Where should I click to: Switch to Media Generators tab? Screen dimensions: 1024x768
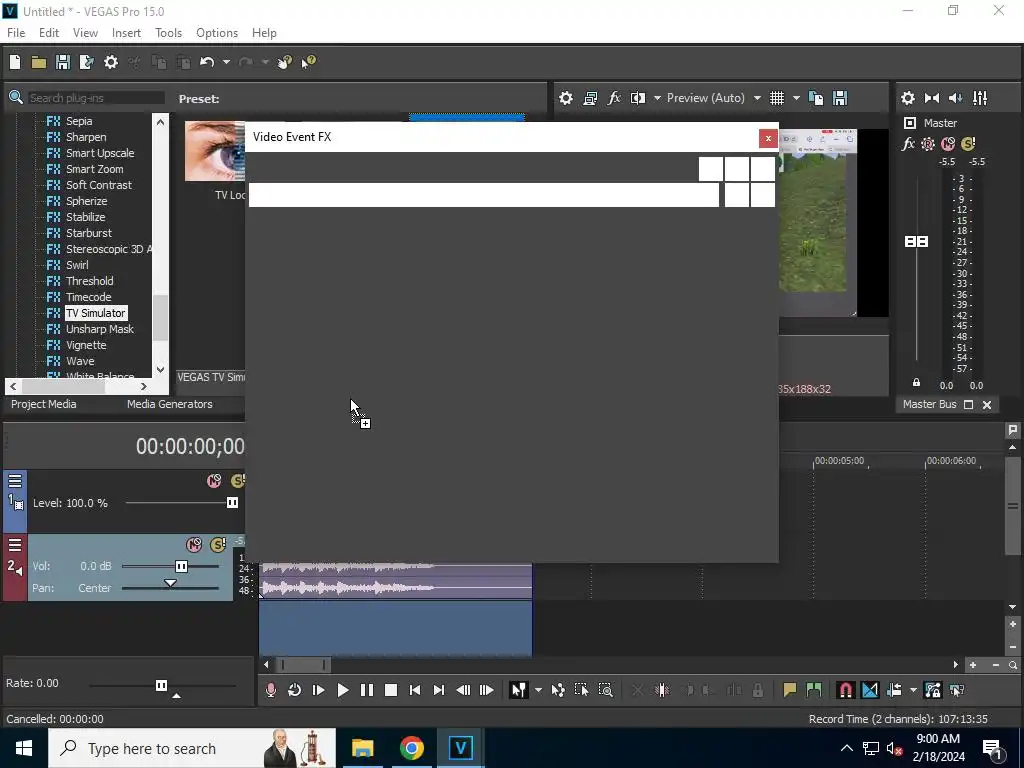point(170,404)
